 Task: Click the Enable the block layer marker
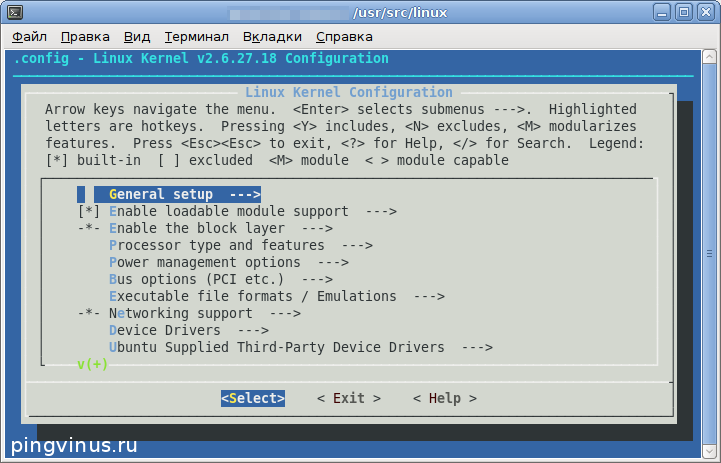(88, 229)
